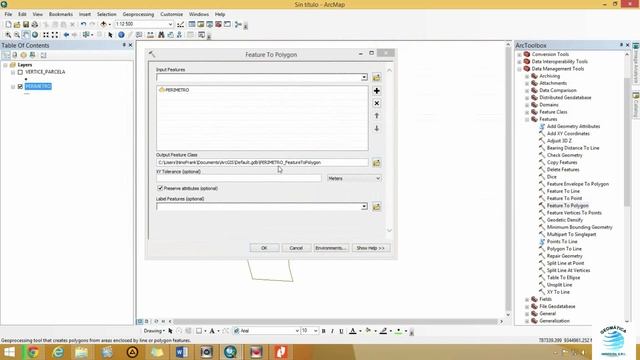Screen dimensions: 640x360
Task: Open the font size dropdown
Action: [x=316, y=331]
